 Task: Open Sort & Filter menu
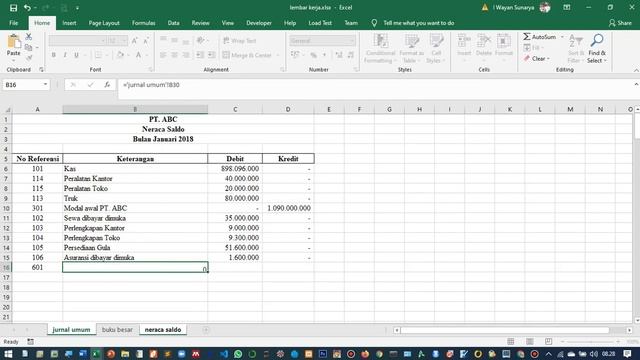point(576,49)
